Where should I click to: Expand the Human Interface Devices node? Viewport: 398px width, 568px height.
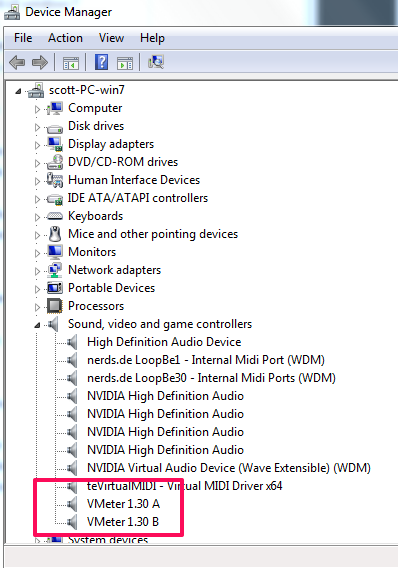(x=37, y=181)
